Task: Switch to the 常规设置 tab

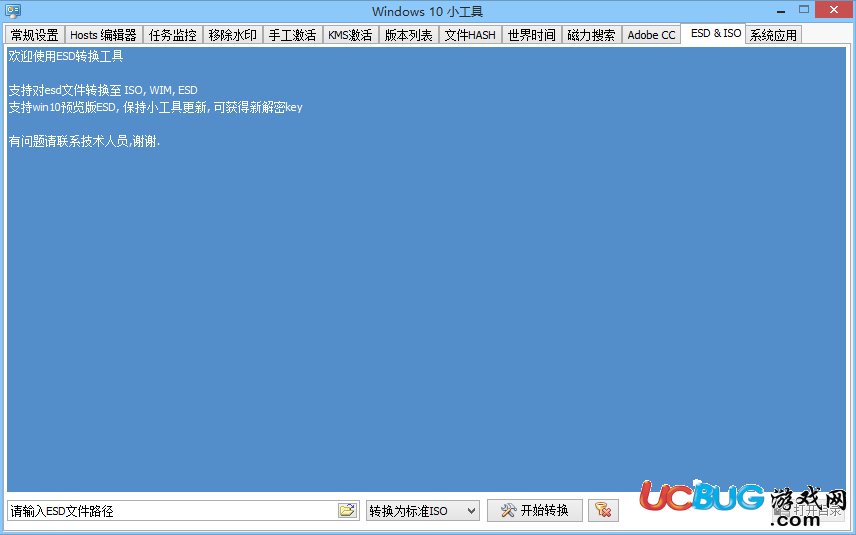Action: click(x=34, y=35)
